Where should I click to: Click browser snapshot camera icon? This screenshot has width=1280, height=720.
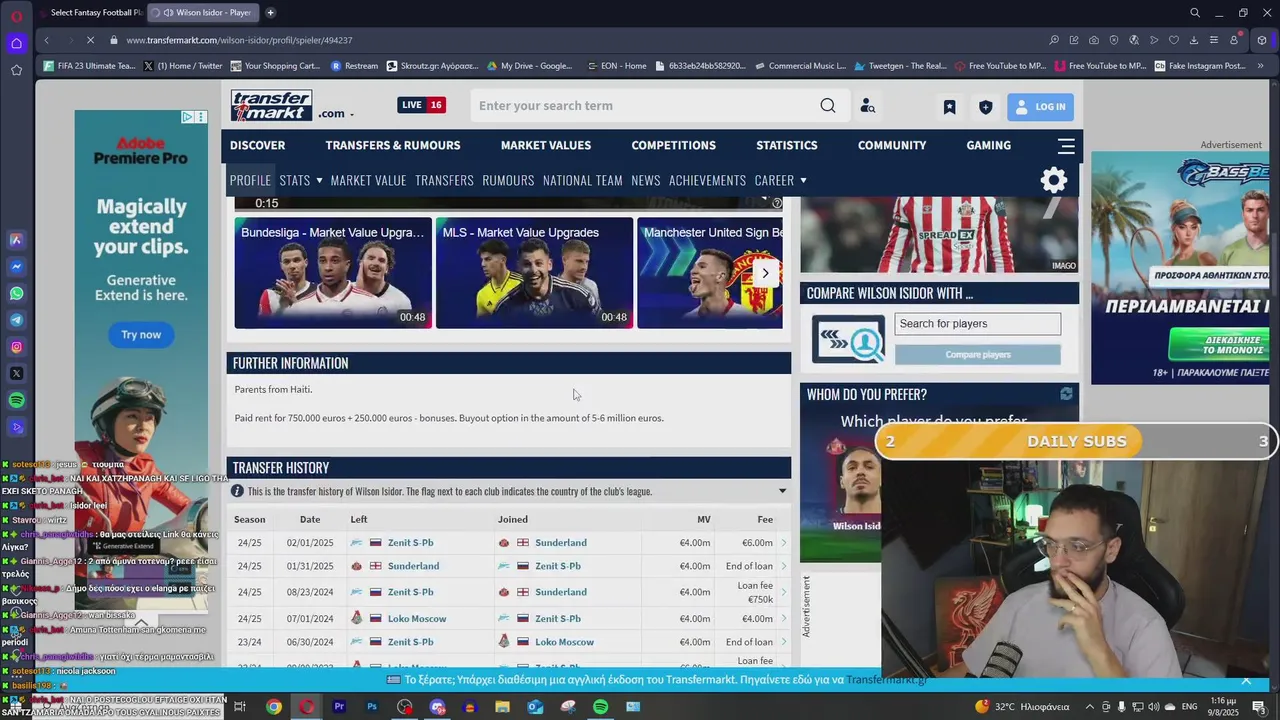(1094, 40)
